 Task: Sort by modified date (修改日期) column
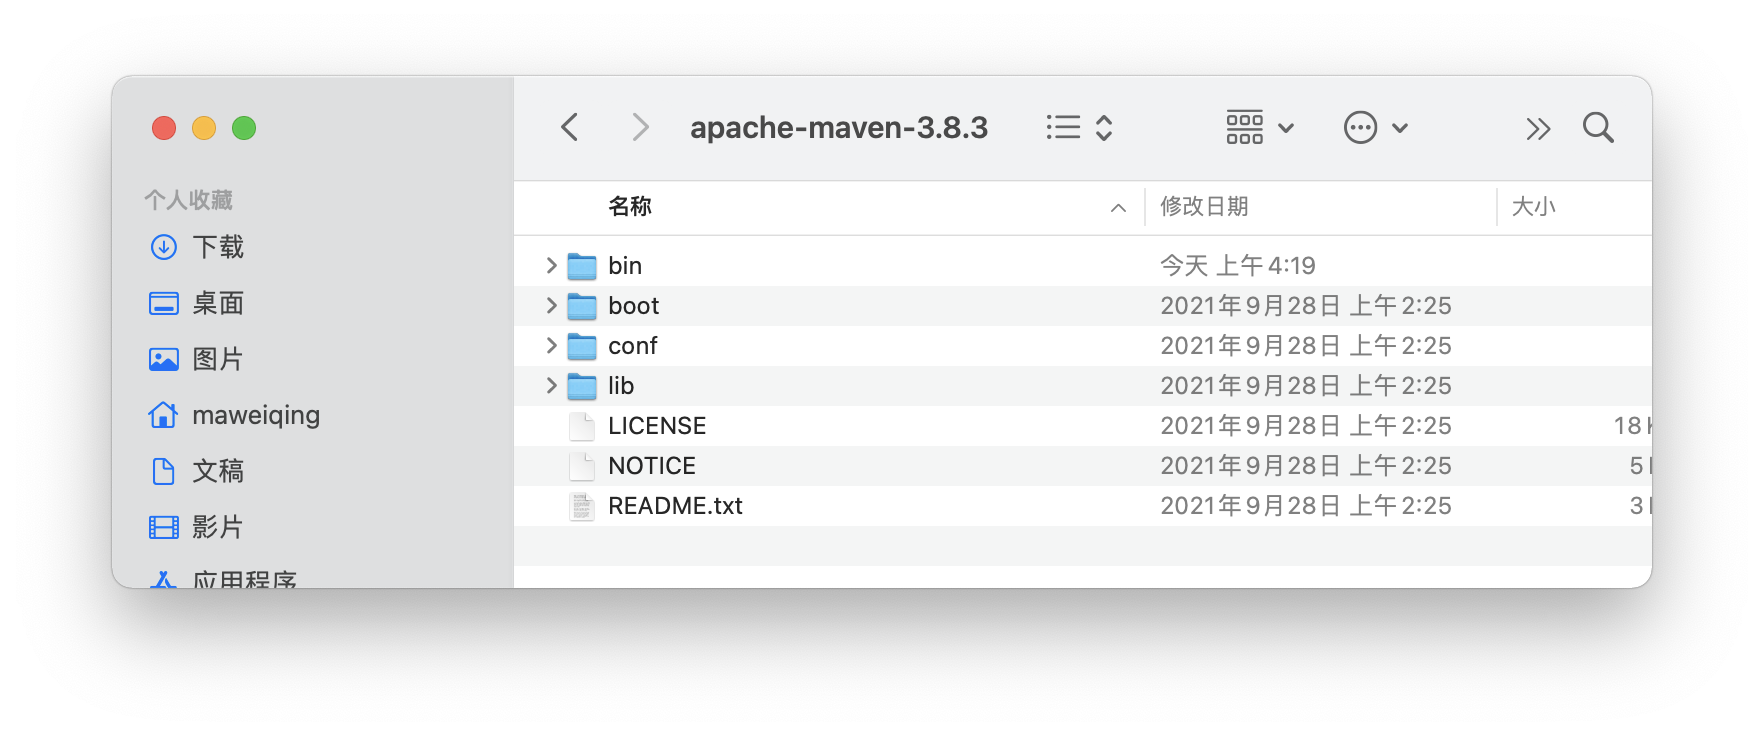click(1204, 207)
